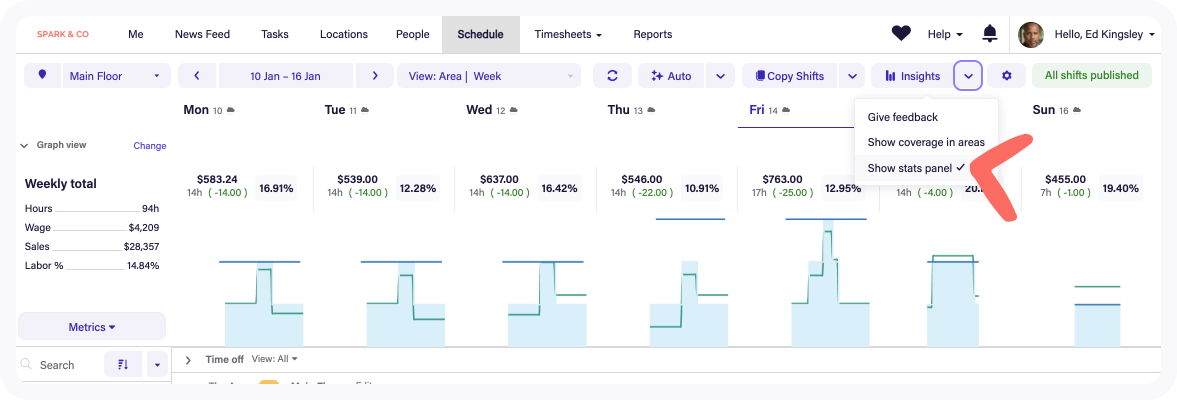Go to next week arrow
1177x400 pixels.
pyautogui.click(x=374, y=76)
